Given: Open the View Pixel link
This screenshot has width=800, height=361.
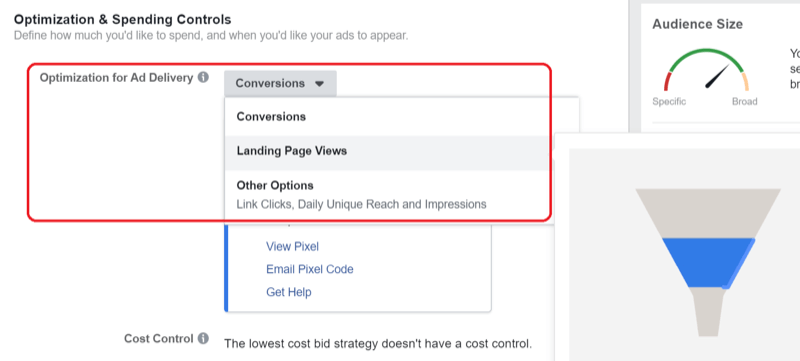Looking at the screenshot, I should click(x=292, y=247).
